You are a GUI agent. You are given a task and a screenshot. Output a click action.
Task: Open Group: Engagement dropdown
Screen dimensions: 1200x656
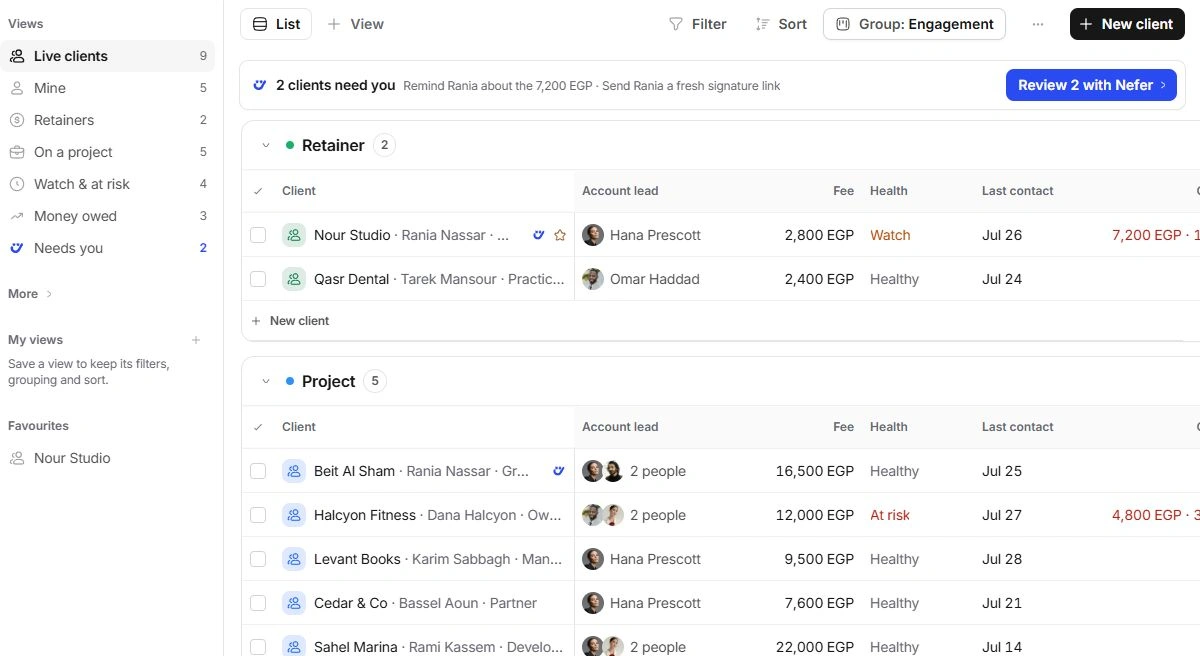914,24
